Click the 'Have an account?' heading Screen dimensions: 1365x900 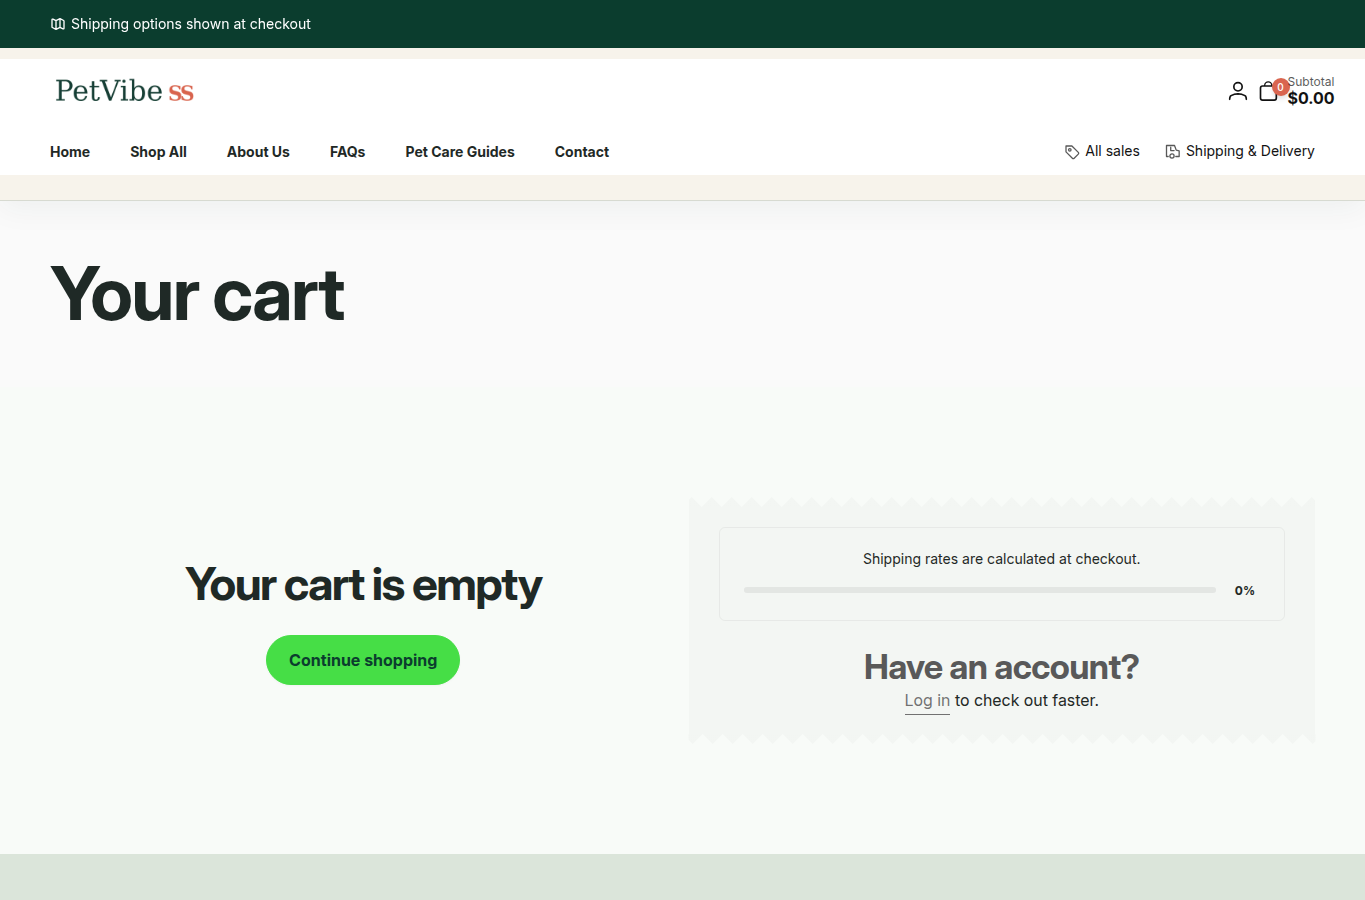[1002, 667]
